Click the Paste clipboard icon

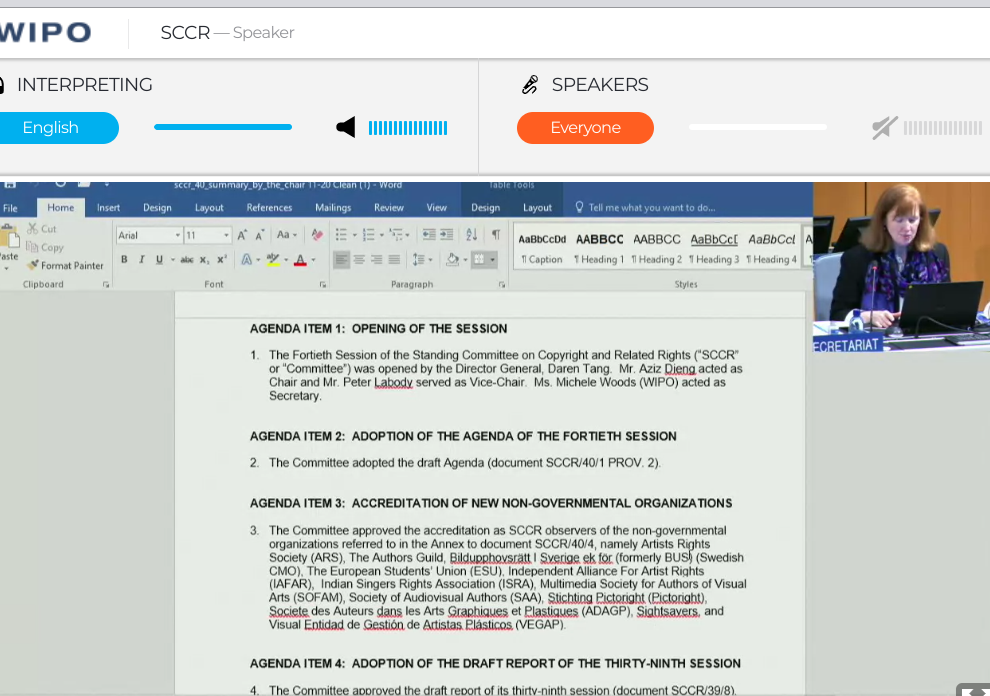tap(9, 236)
